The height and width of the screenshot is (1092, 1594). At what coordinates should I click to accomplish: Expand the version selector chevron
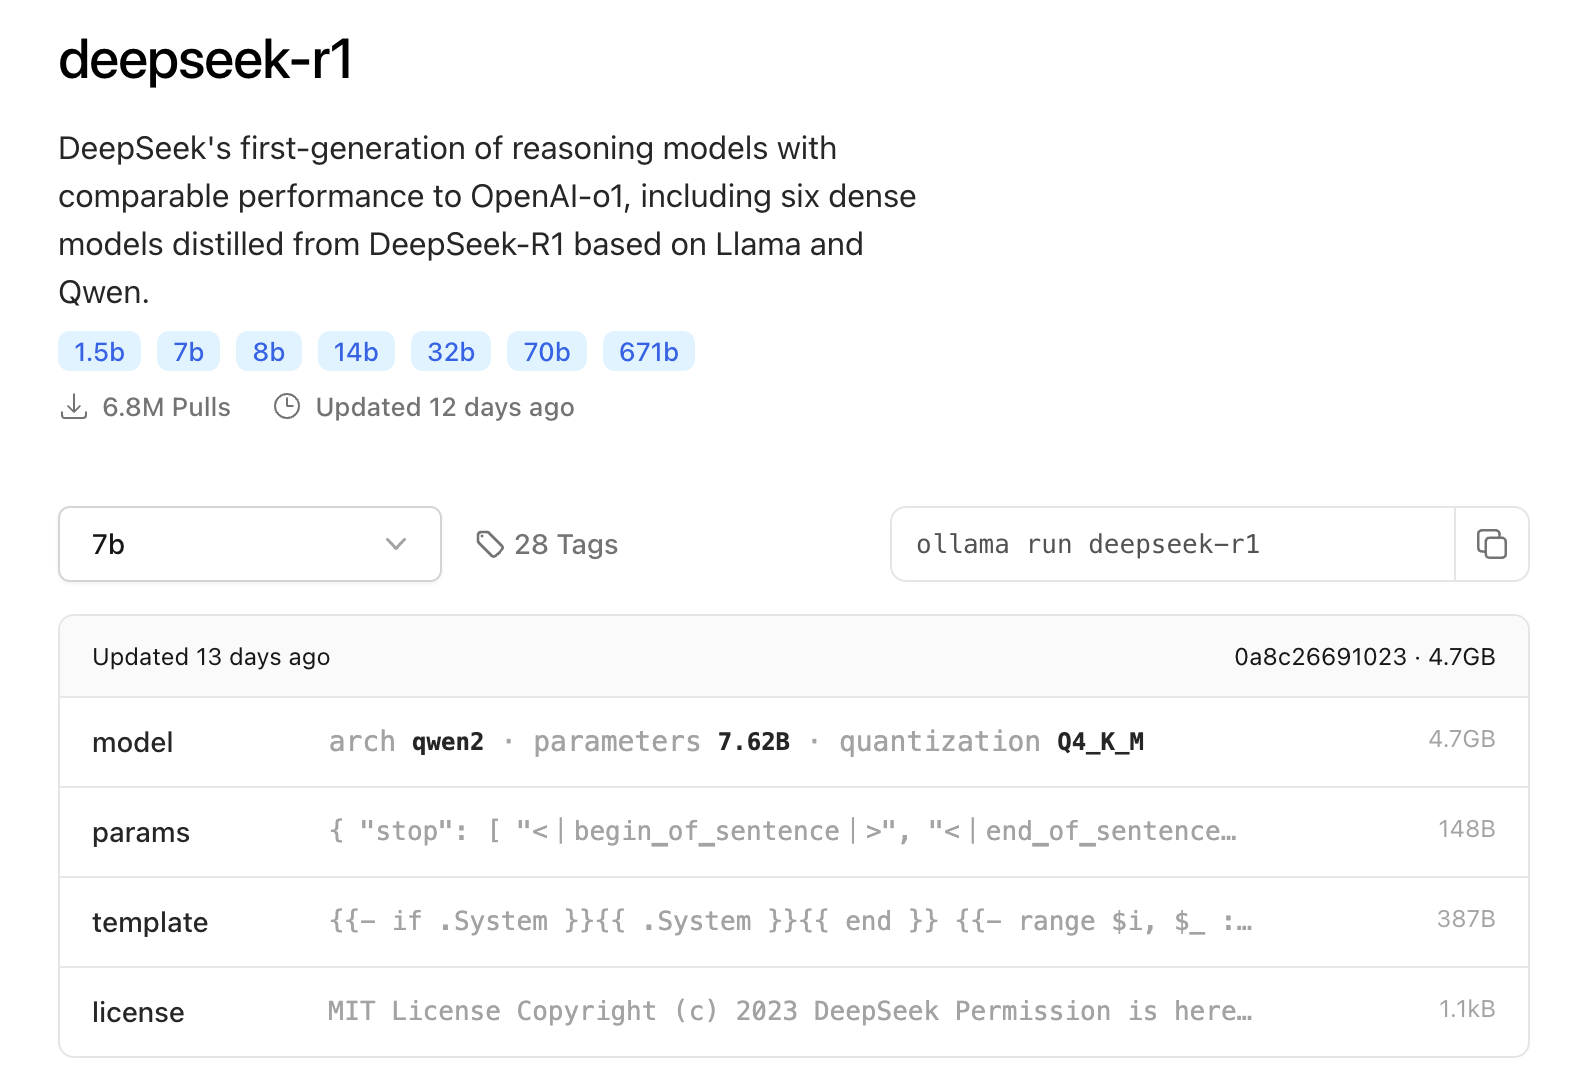(x=396, y=544)
